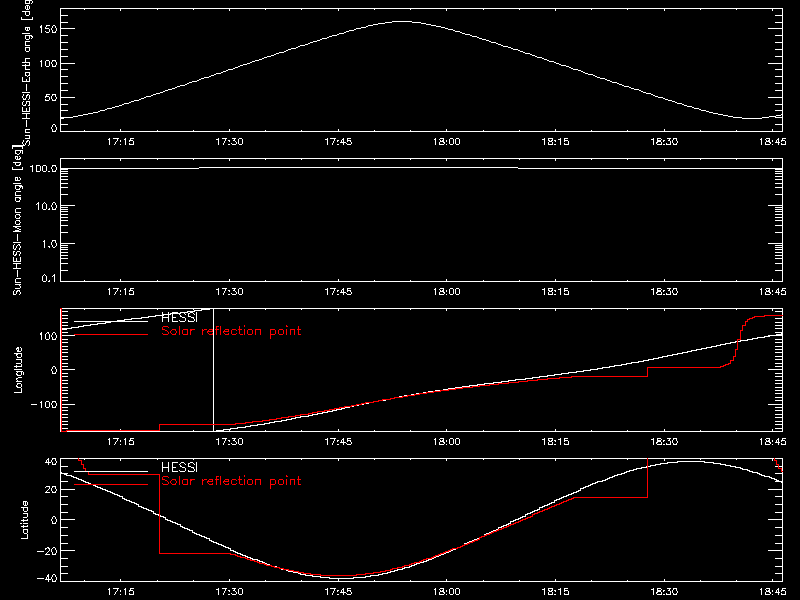Click the HESSI legend label in the Longitude plot

tap(179, 317)
